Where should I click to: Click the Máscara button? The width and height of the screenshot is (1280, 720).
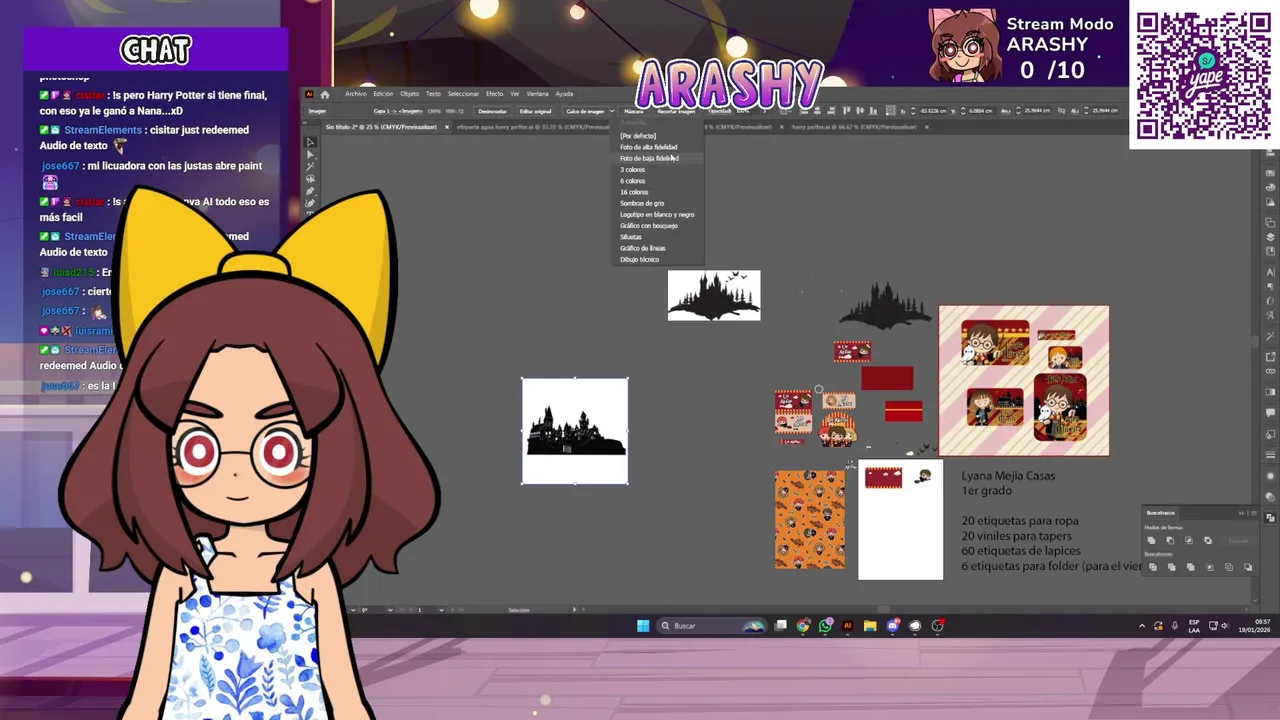pyautogui.click(x=633, y=111)
